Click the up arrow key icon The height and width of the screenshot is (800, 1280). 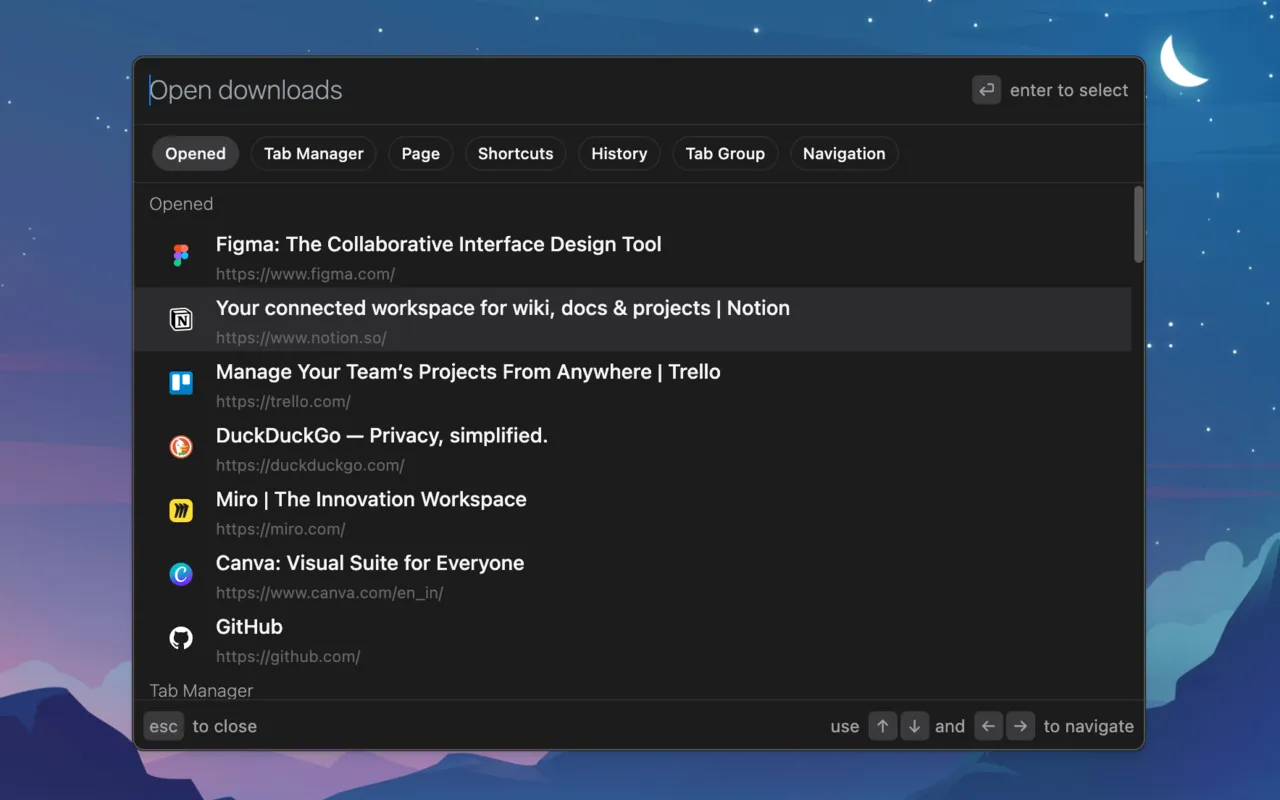882,726
